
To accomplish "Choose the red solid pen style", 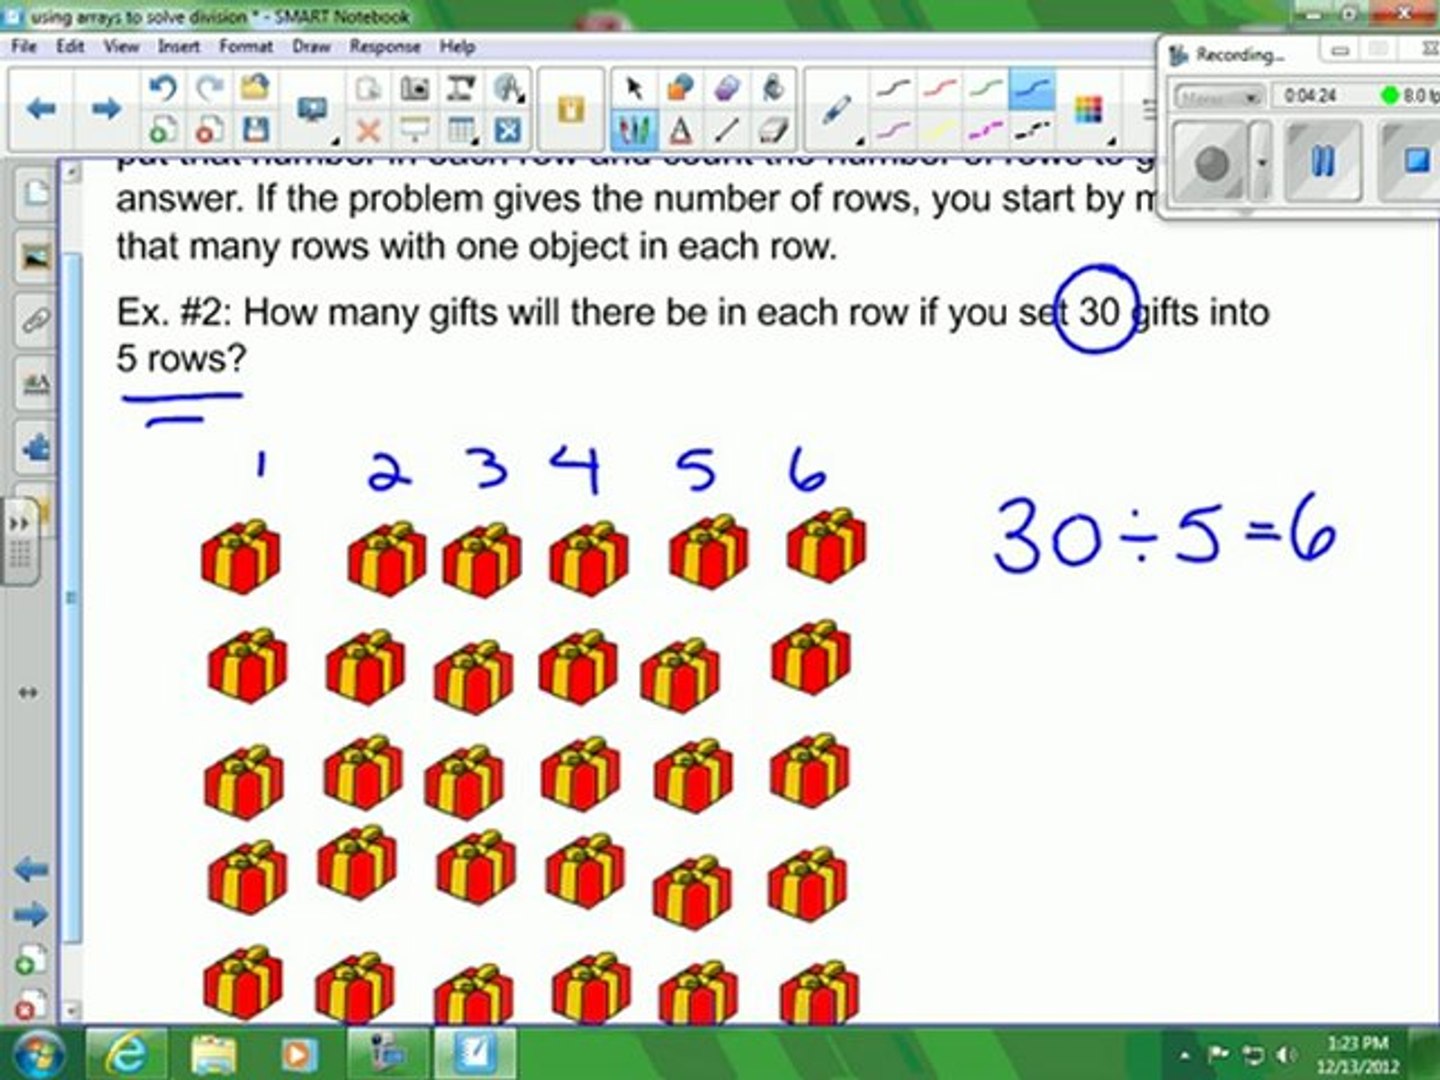I will (x=939, y=88).
